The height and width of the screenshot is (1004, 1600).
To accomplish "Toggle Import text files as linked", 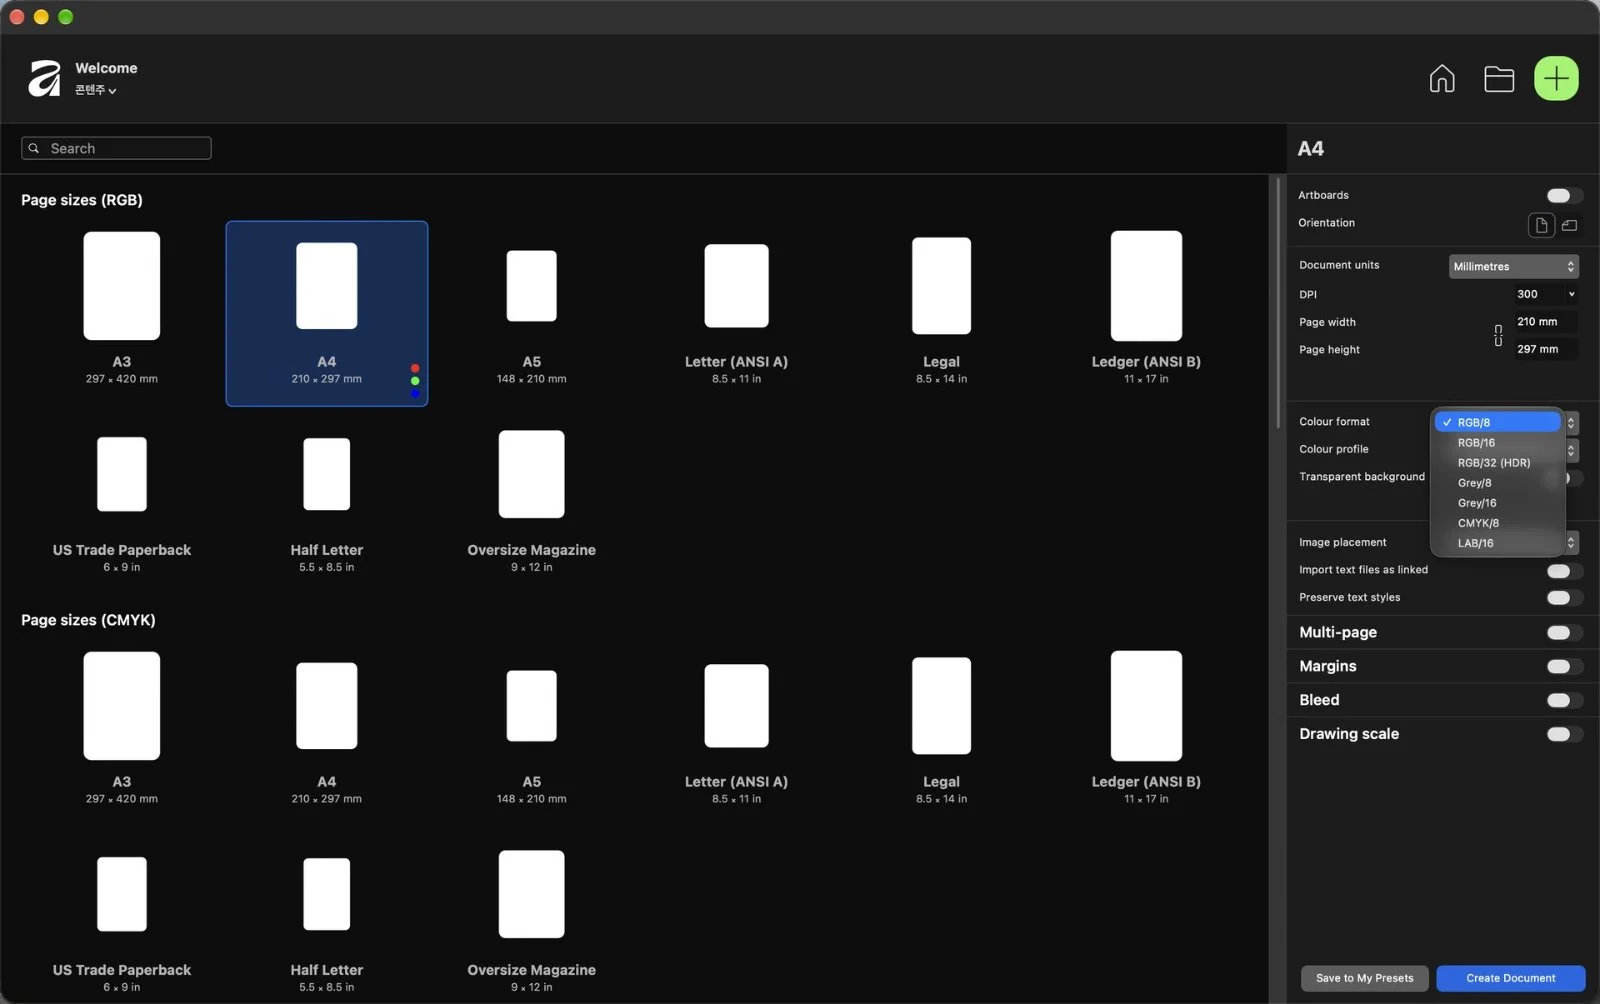I will [1564, 571].
